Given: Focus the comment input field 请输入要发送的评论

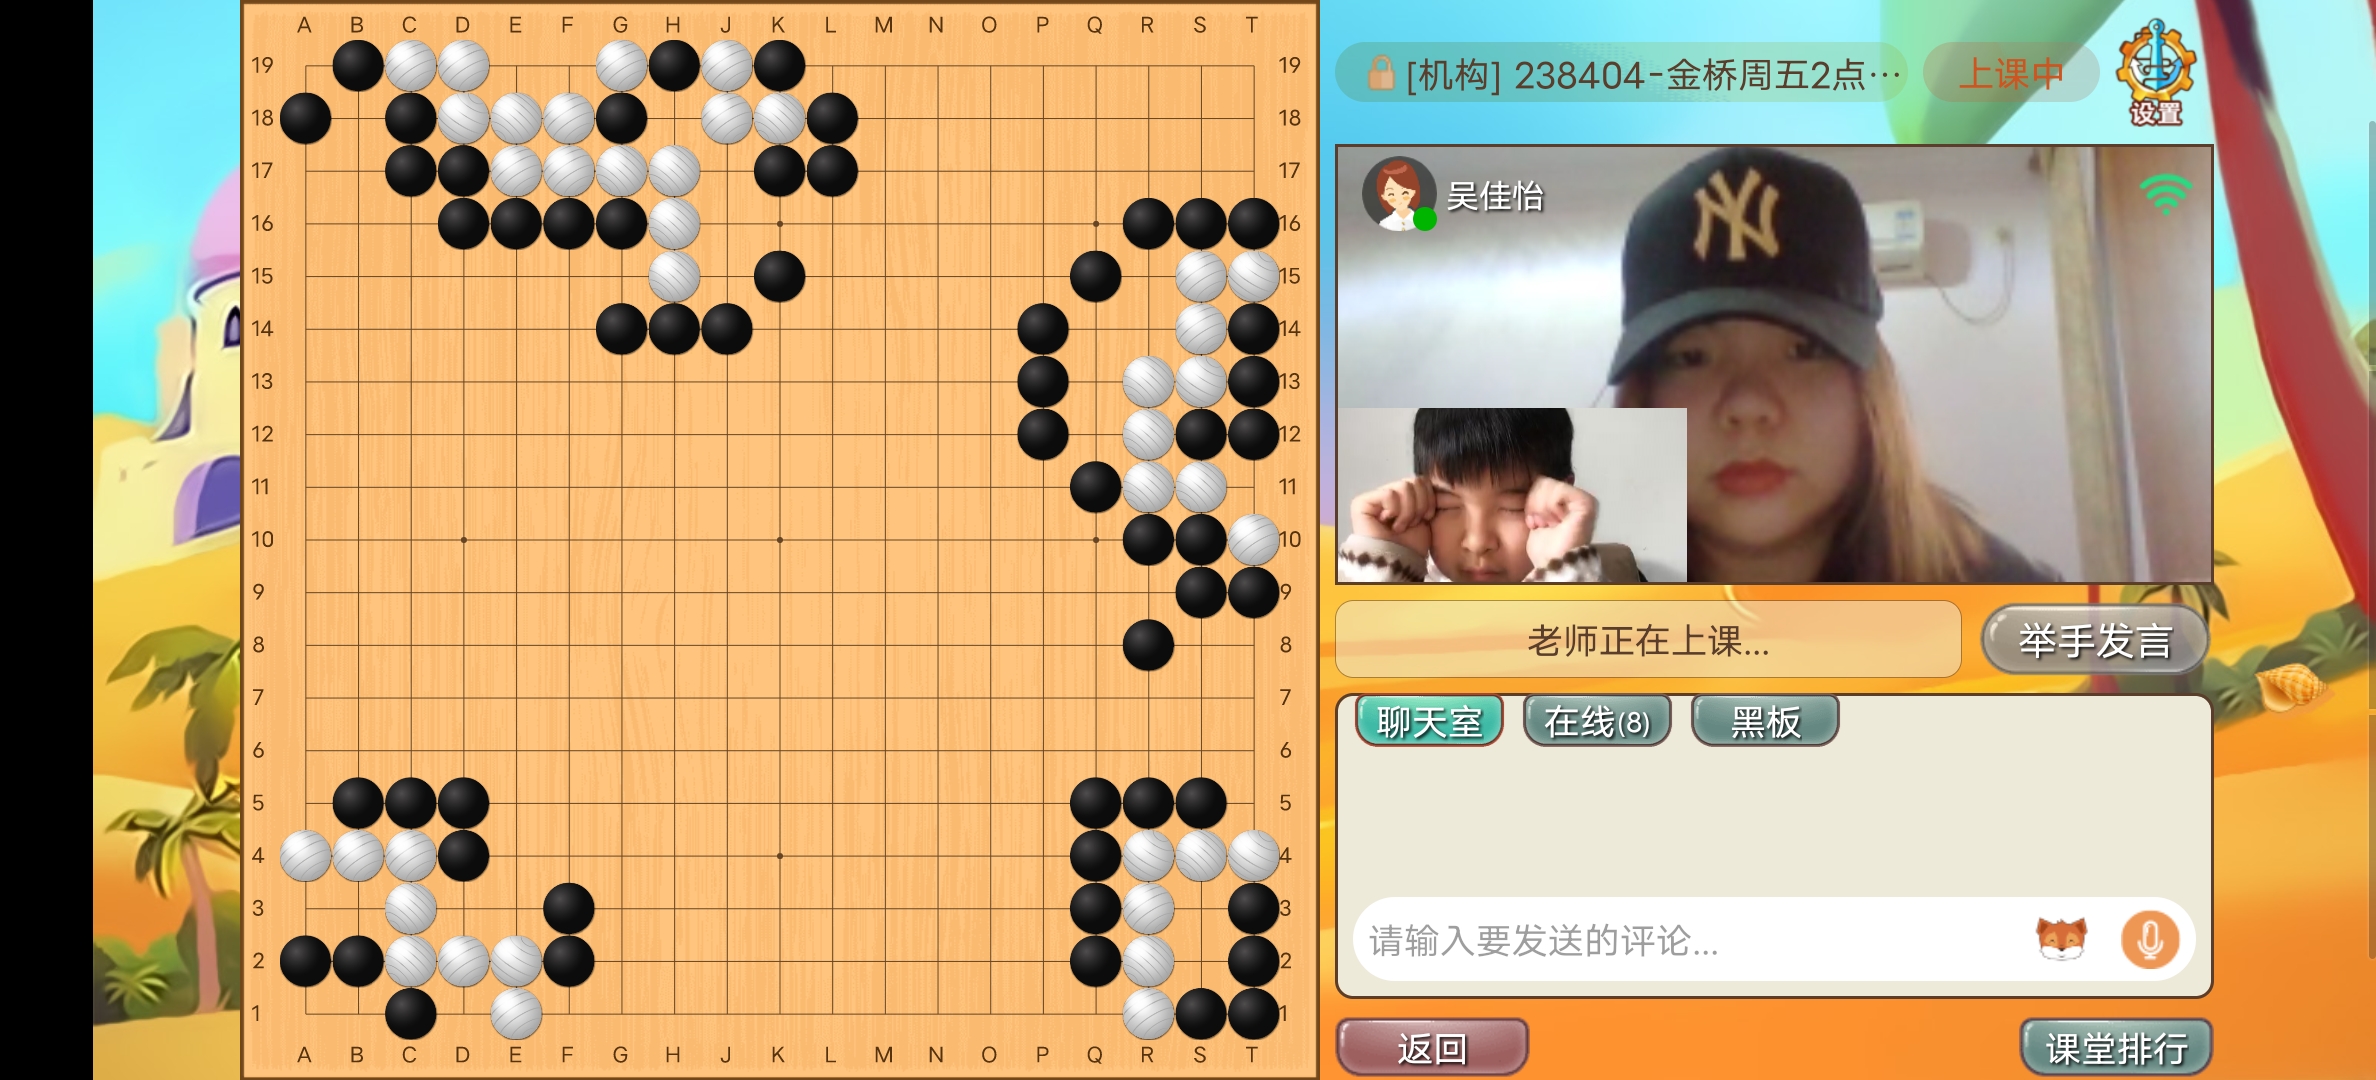Looking at the screenshot, I should (x=1690, y=940).
